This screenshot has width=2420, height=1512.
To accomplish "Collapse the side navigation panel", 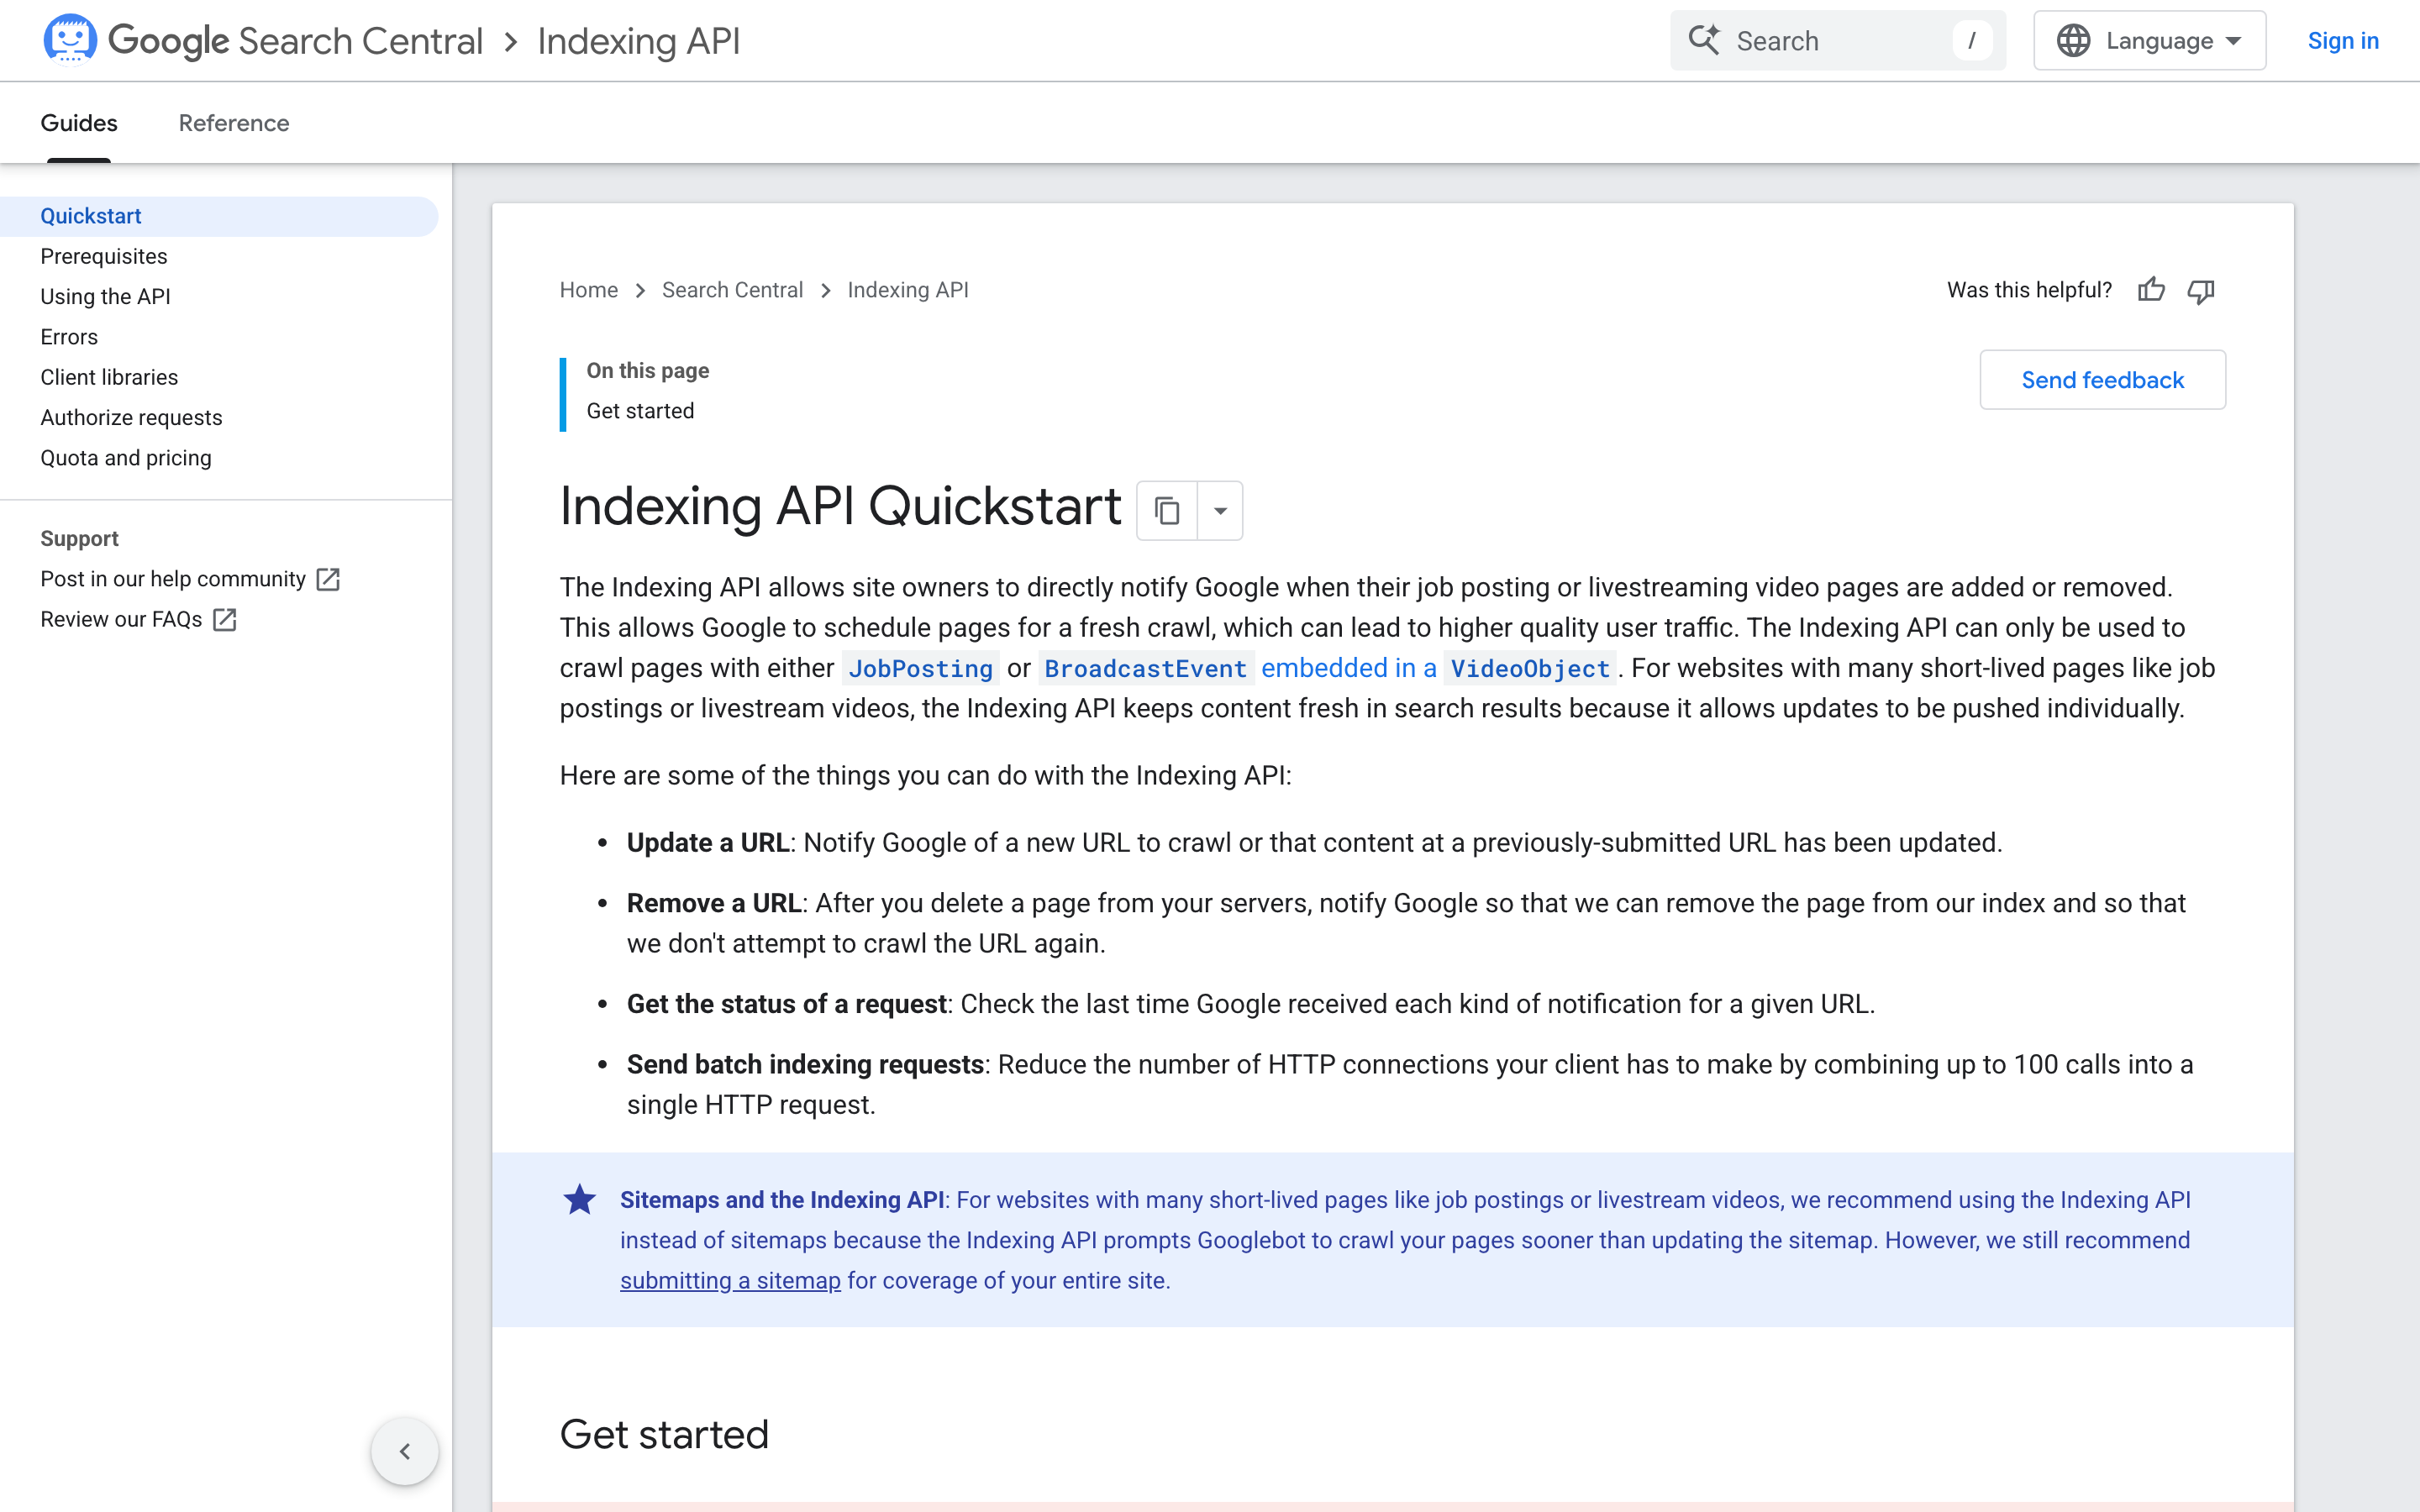I will click(x=404, y=1451).
